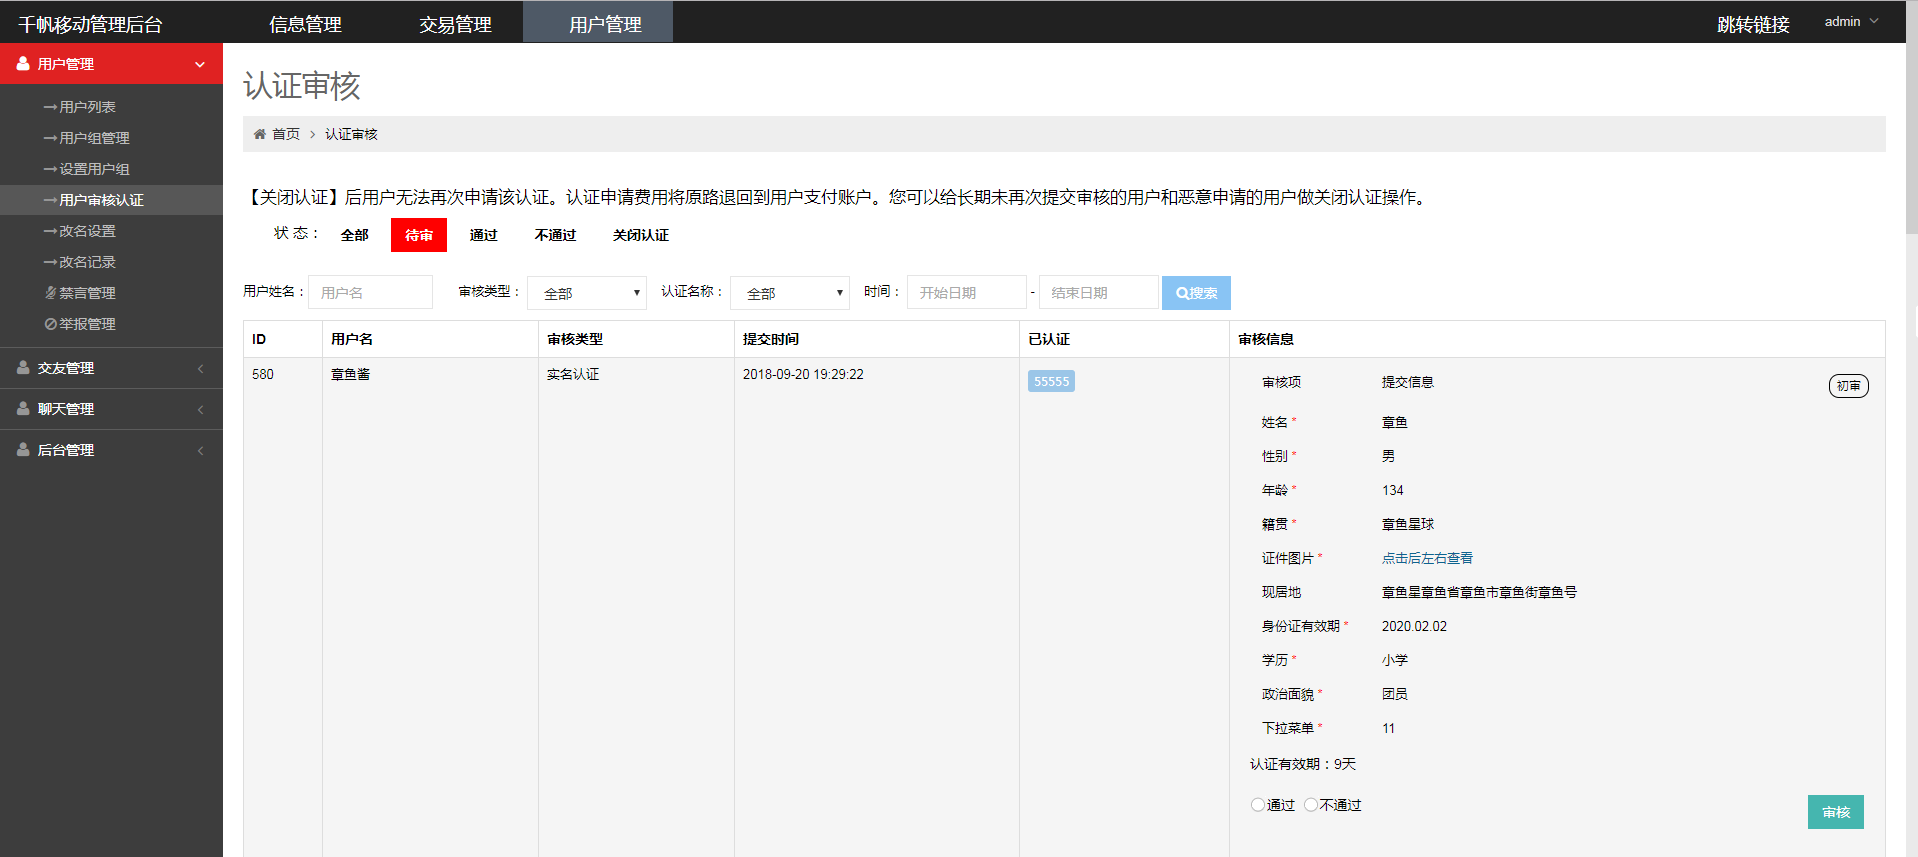Expand the 后台管理 sidebar section
The height and width of the screenshot is (857, 1918).
tap(111, 450)
